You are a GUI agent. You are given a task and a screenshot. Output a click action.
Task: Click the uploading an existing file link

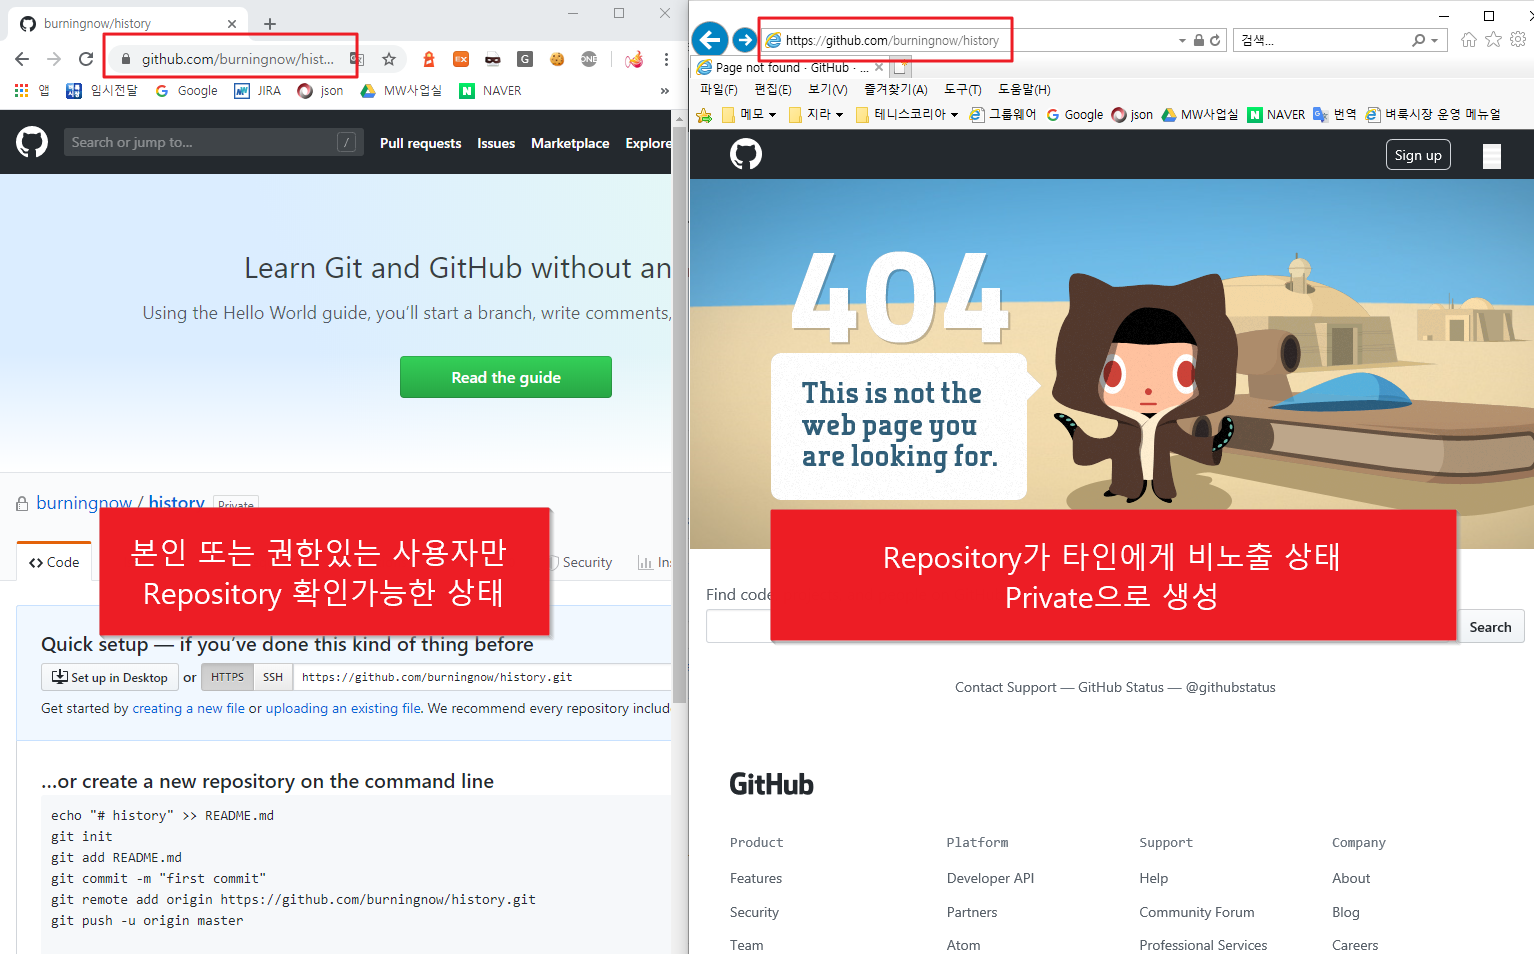tap(343, 708)
